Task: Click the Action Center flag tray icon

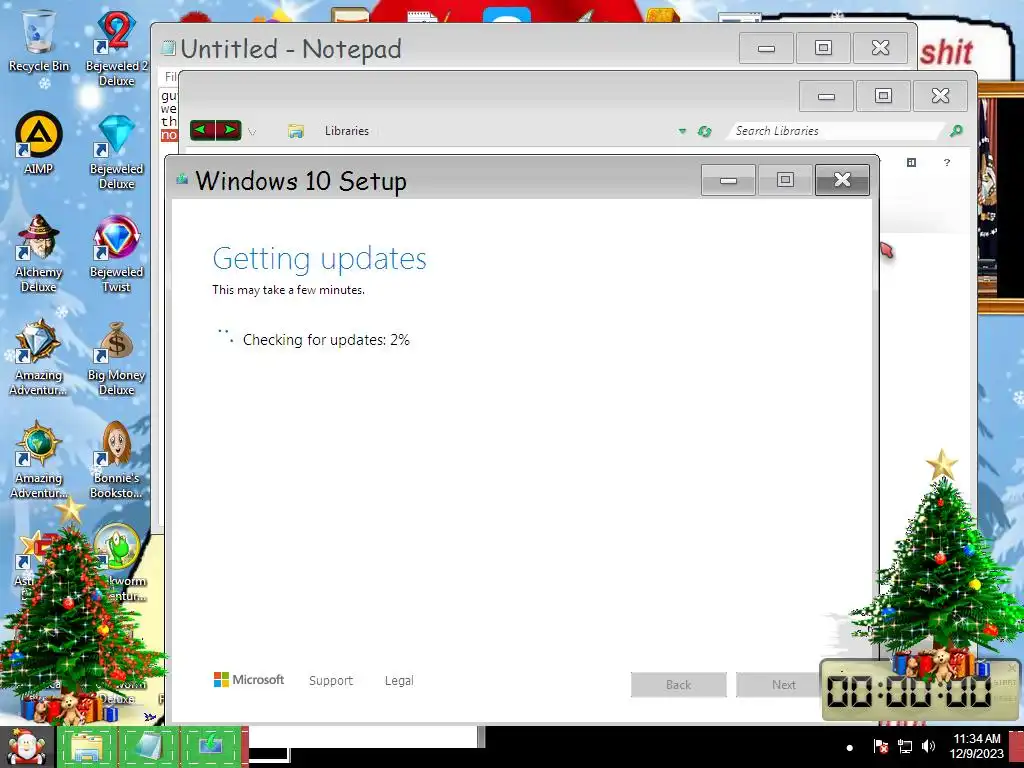Action: 880,746
